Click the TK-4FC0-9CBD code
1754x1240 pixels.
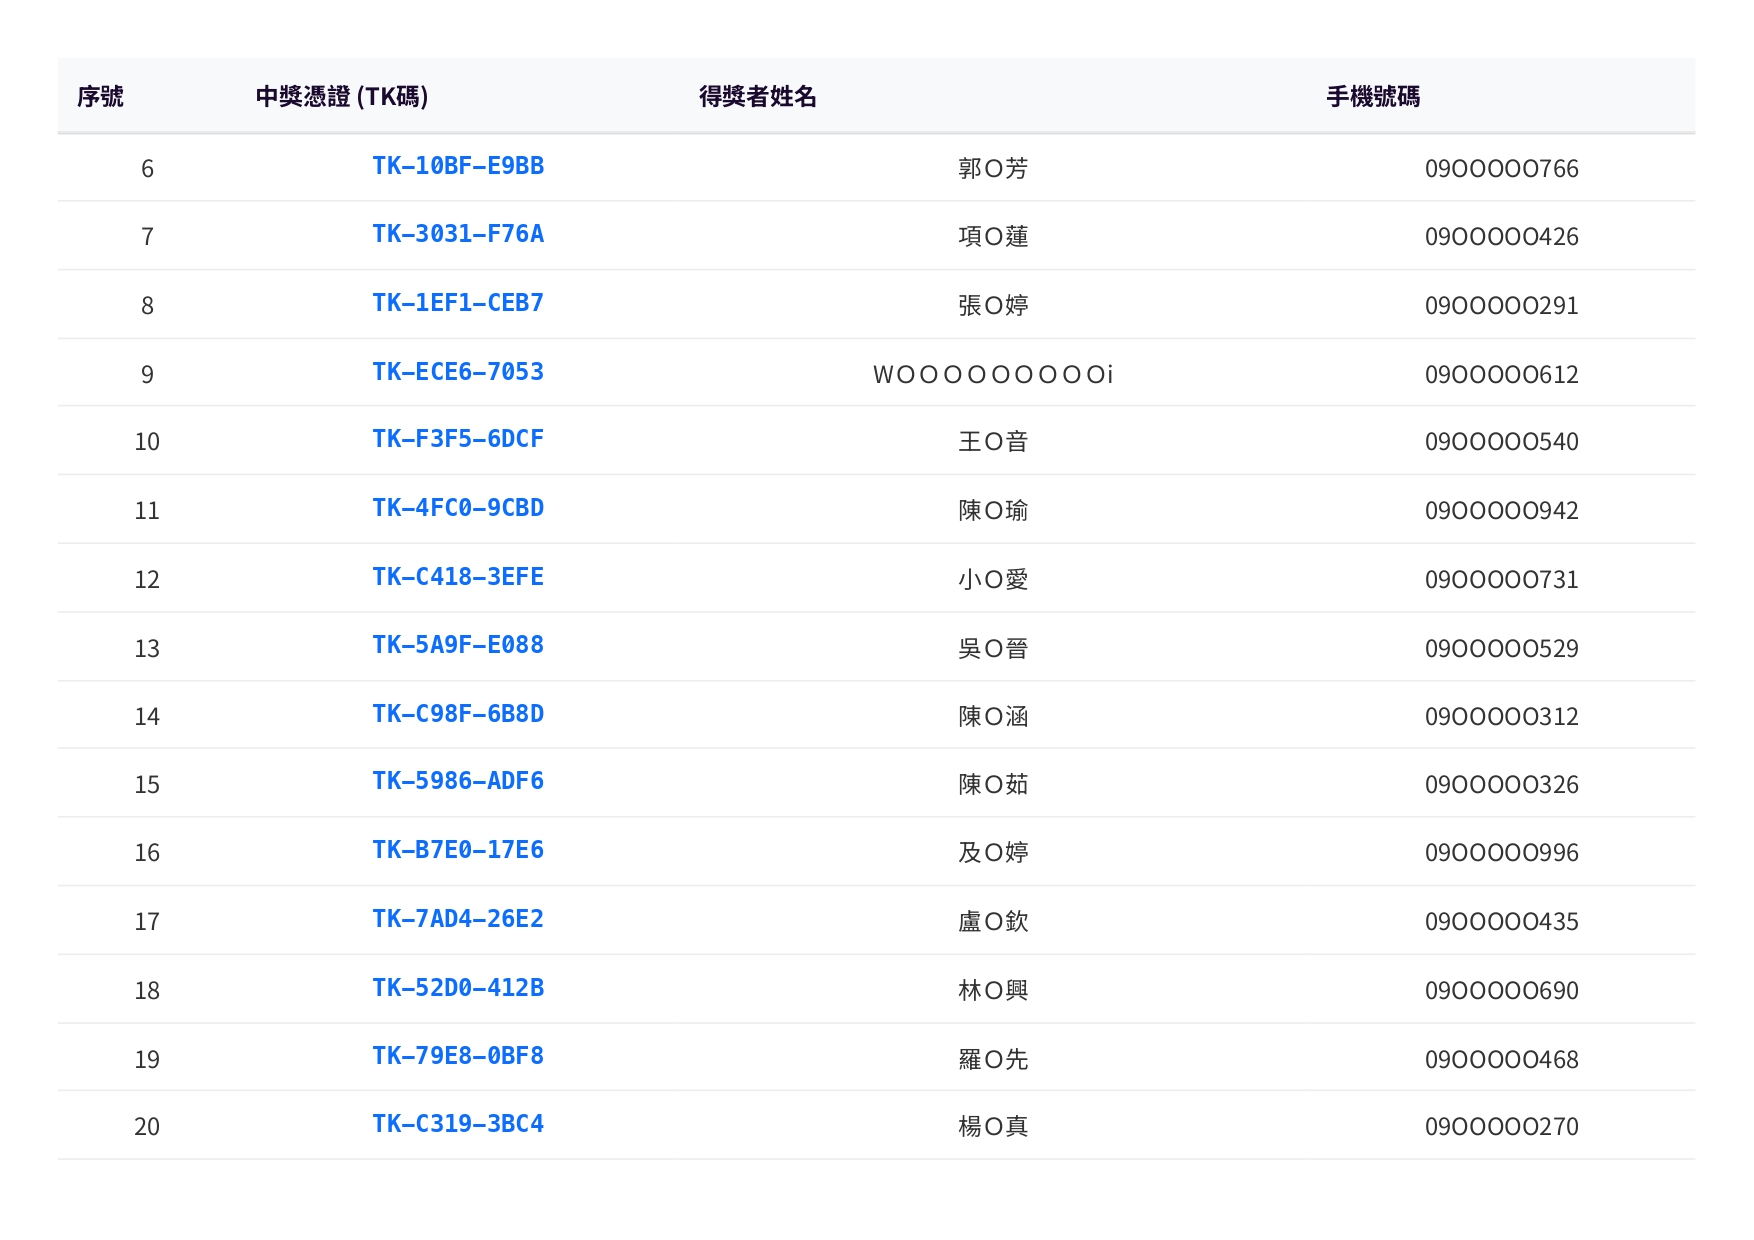click(458, 508)
